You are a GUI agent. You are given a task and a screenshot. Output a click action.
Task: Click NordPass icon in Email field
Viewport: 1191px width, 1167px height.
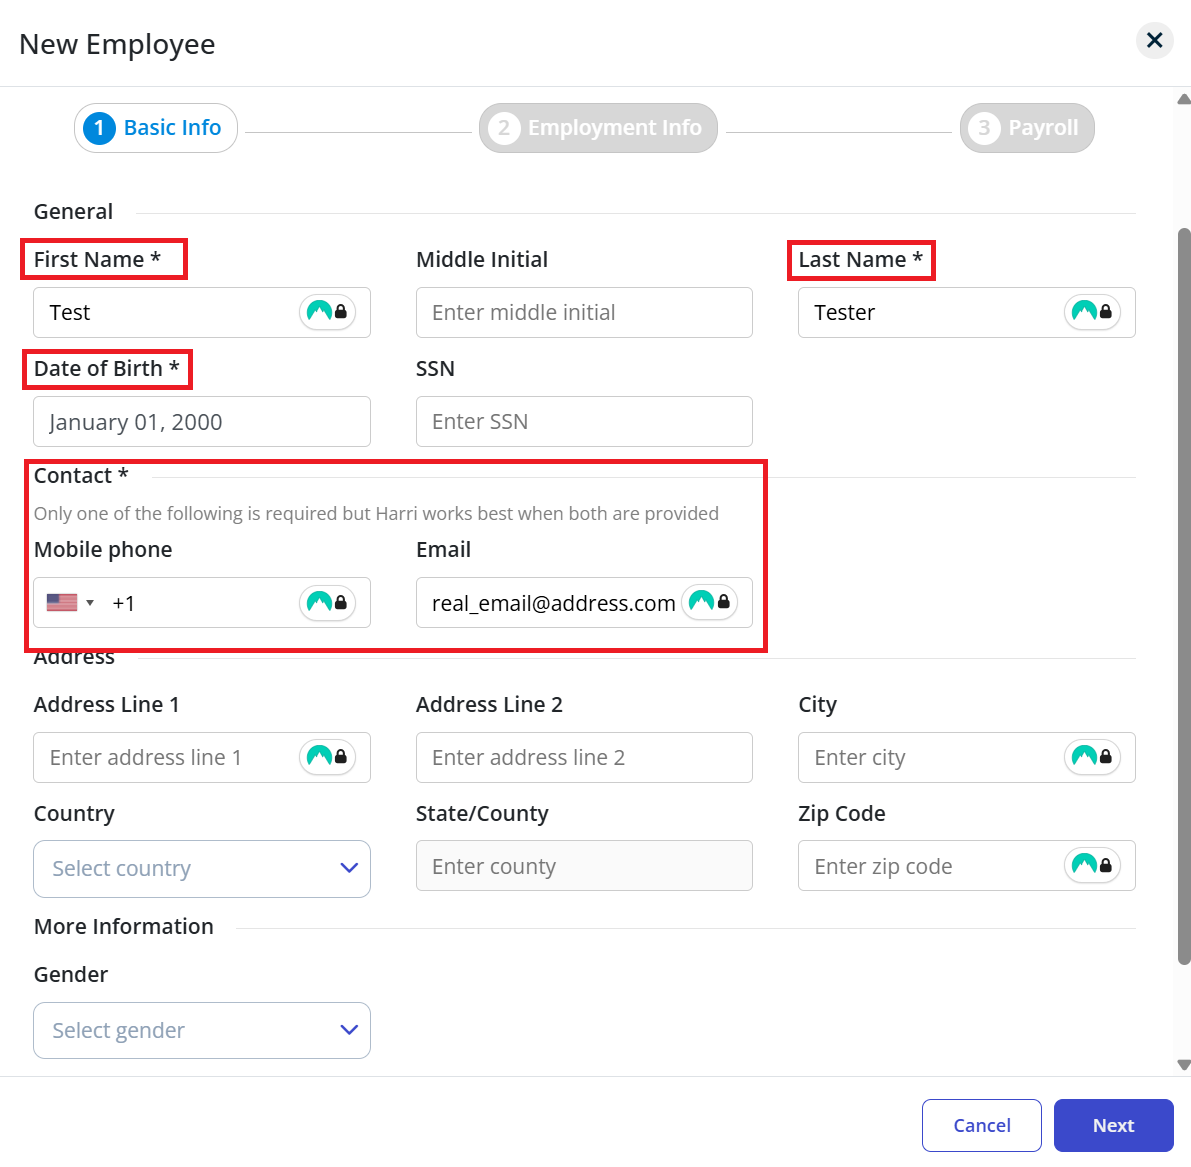(709, 602)
